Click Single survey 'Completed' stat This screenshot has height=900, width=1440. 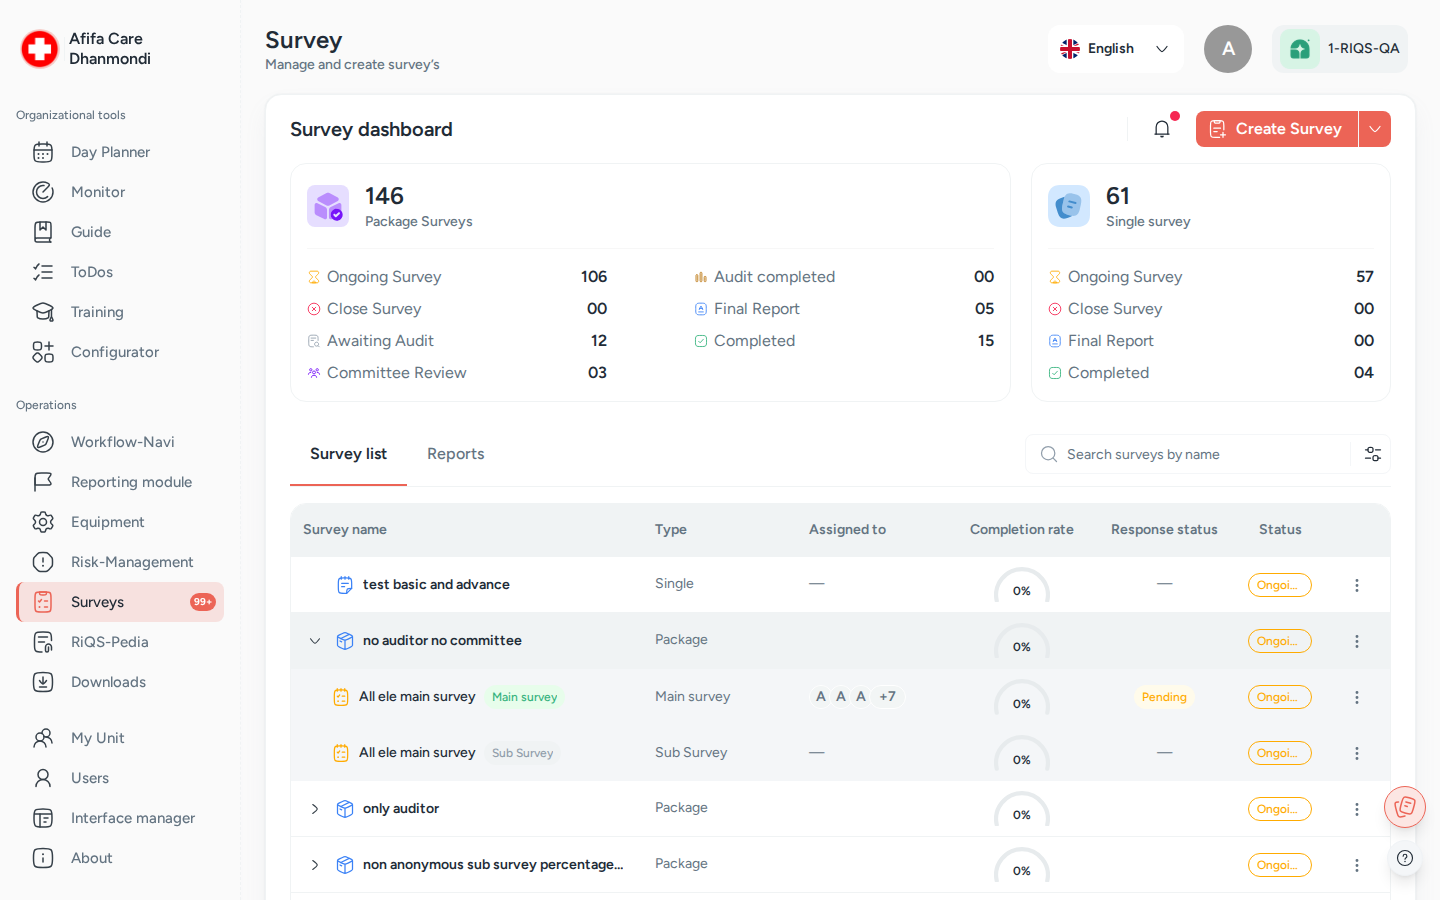(x=1211, y=373)
